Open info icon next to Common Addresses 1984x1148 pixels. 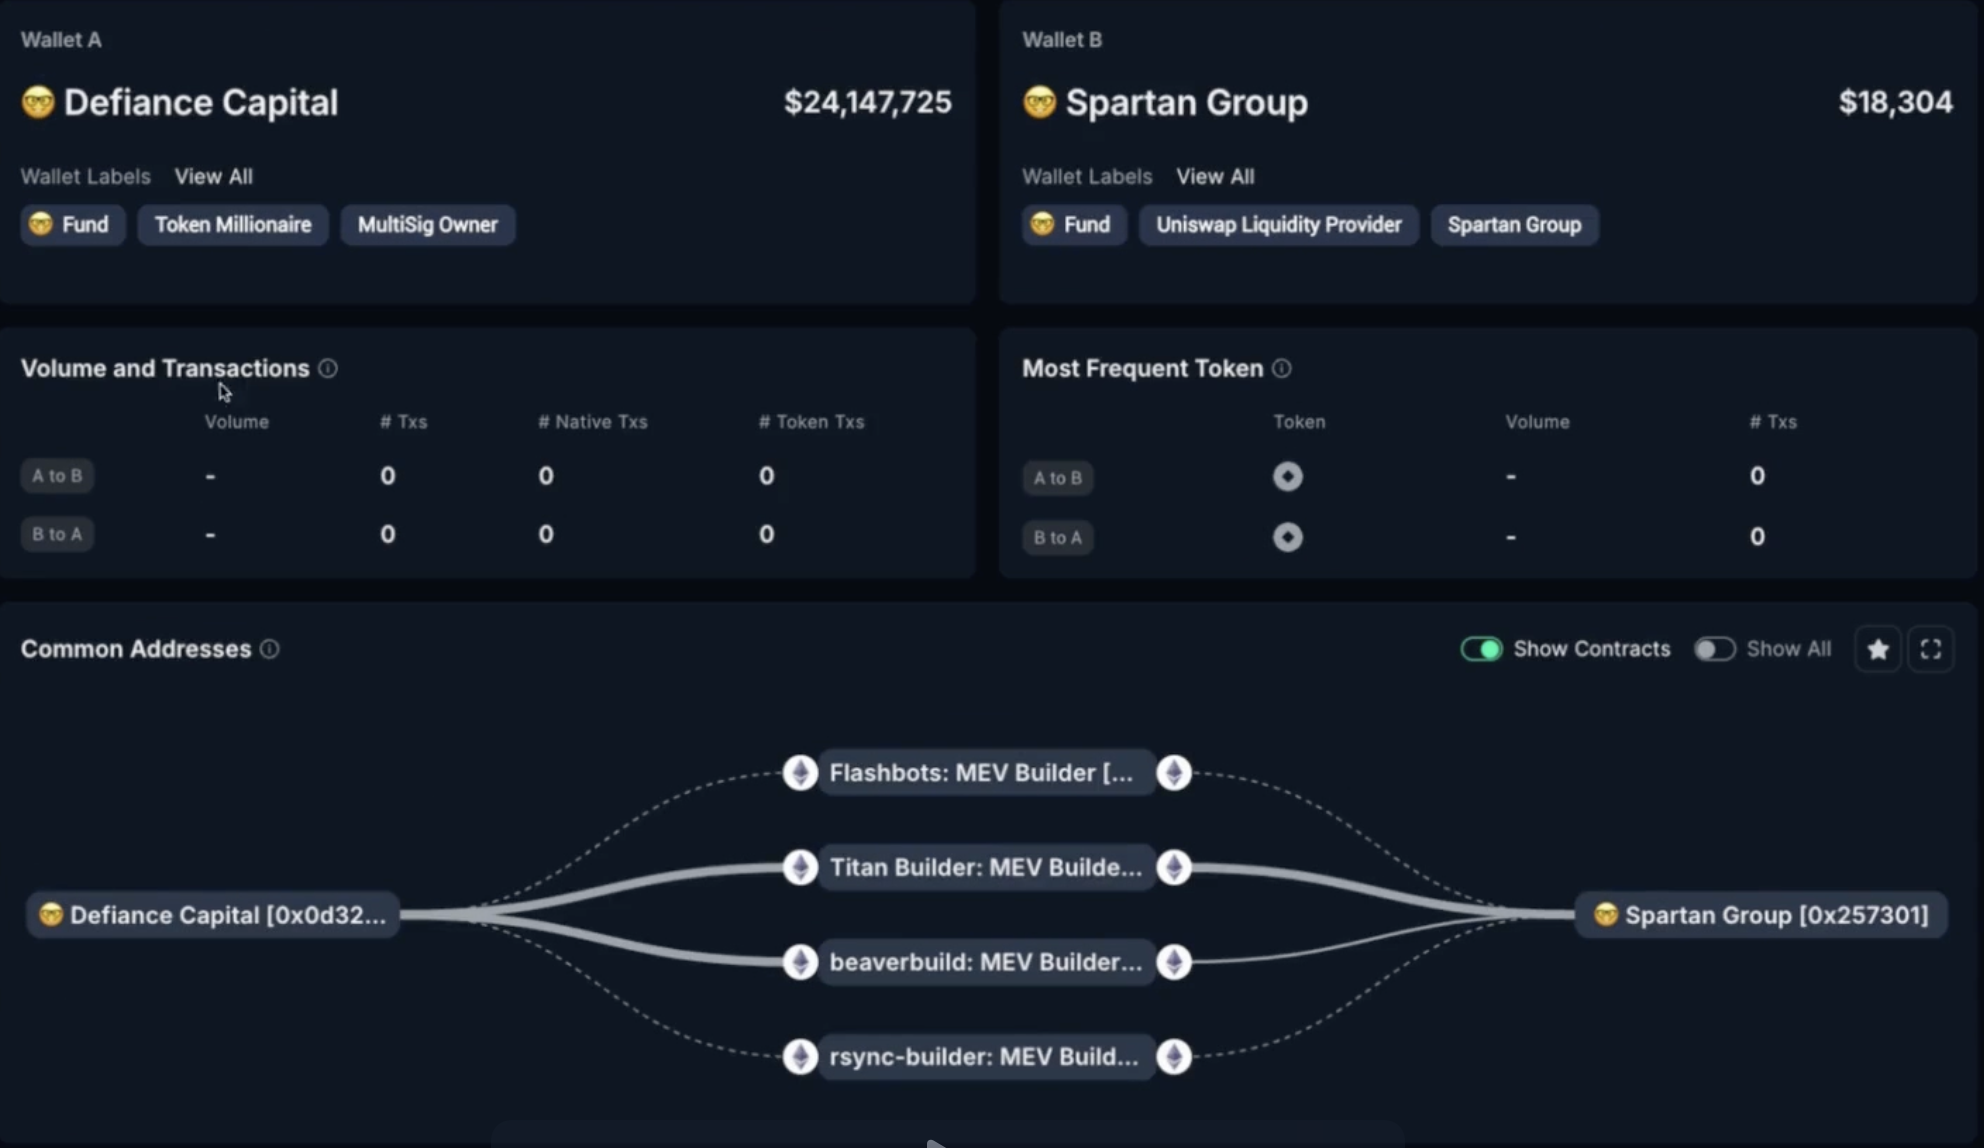click(x=270, y=649)
